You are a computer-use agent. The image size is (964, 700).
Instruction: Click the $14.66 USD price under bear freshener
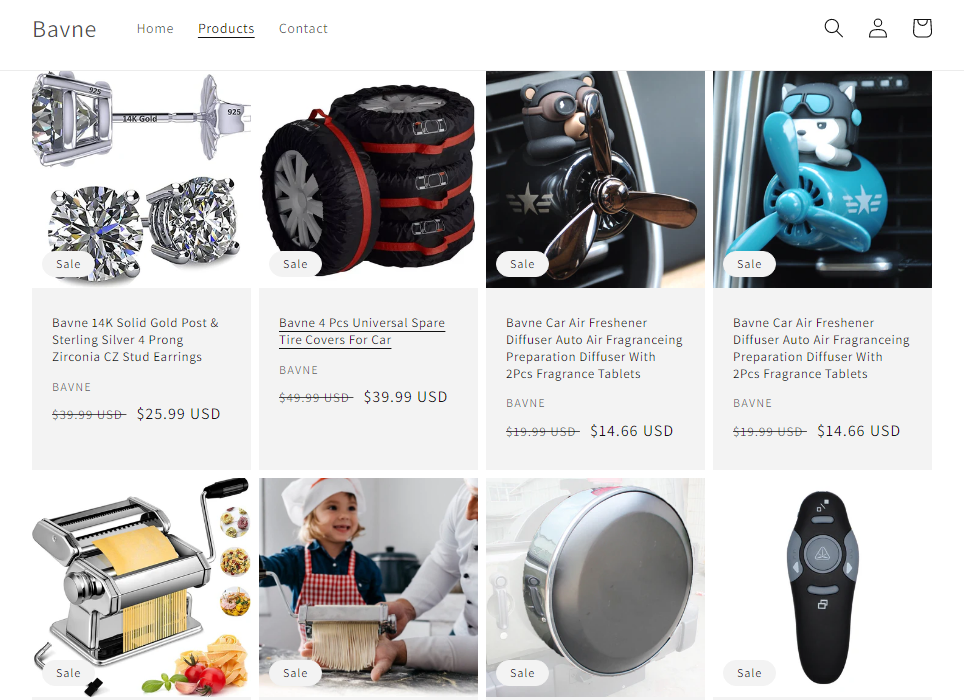click(631, 431)
